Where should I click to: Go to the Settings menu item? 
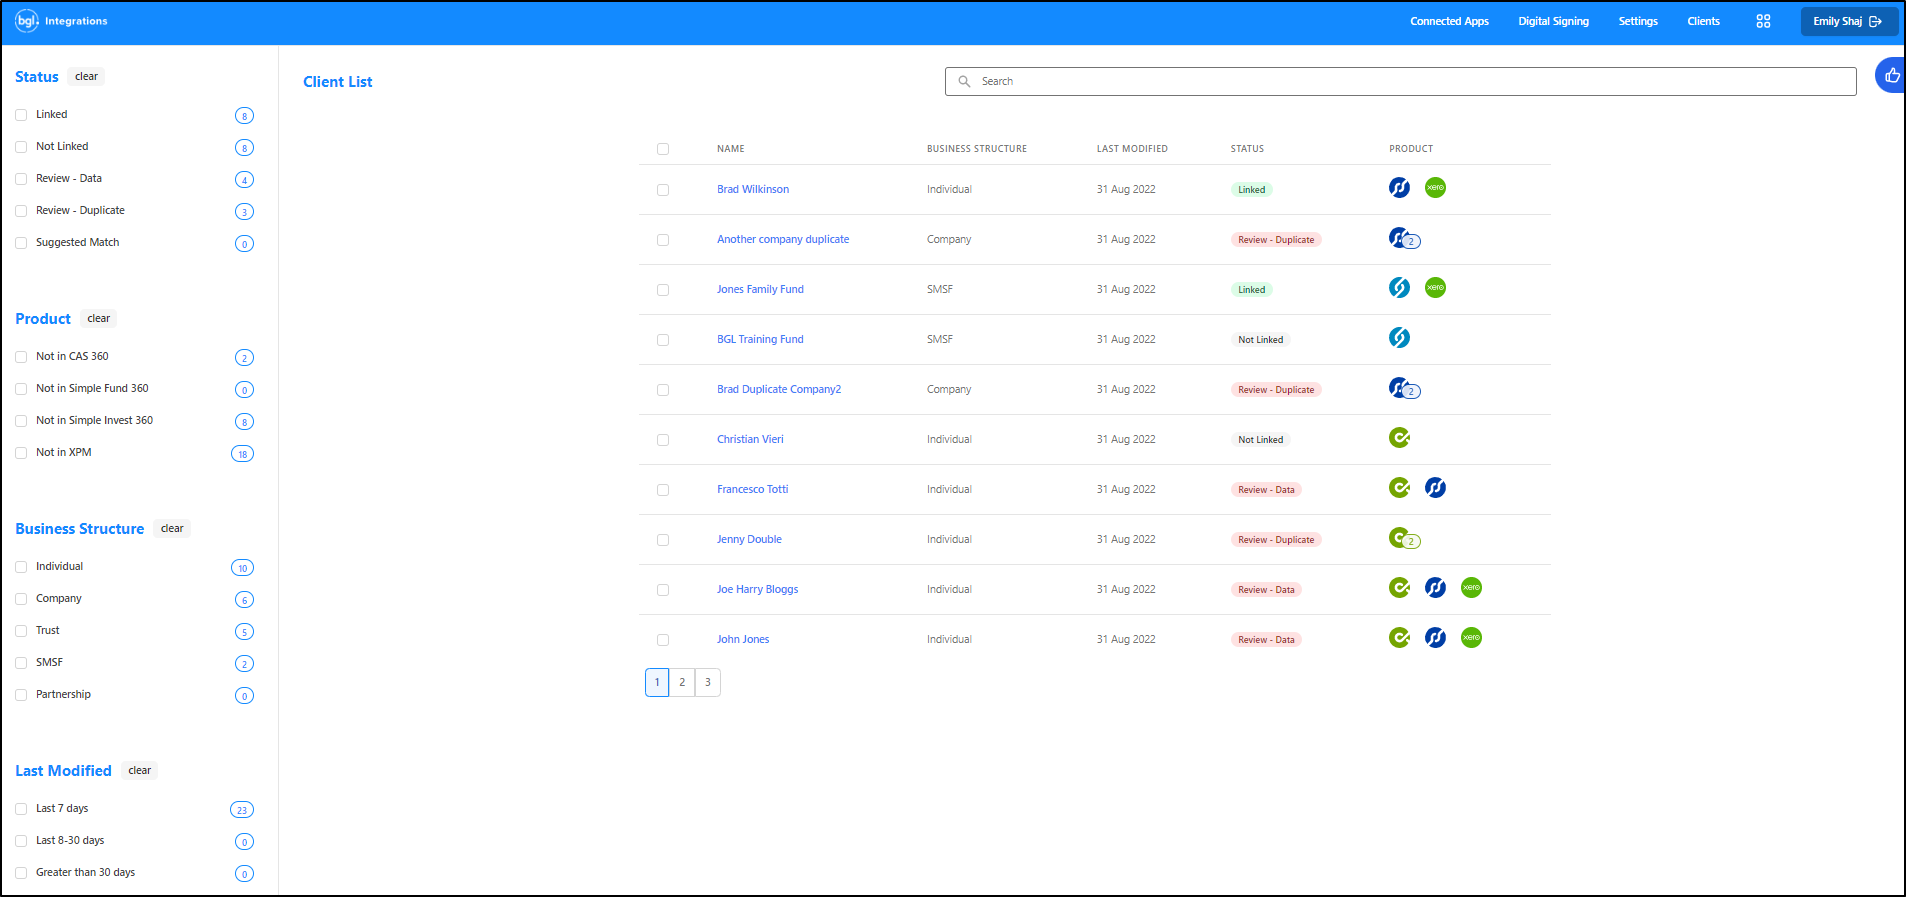[1638, 21]
